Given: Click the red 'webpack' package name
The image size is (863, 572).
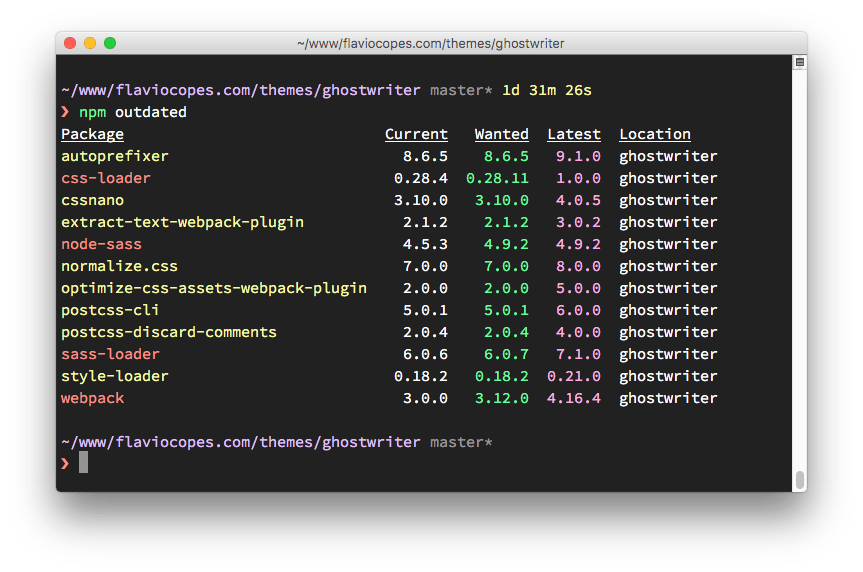Looking at the screenshot, I should [92, 398].
